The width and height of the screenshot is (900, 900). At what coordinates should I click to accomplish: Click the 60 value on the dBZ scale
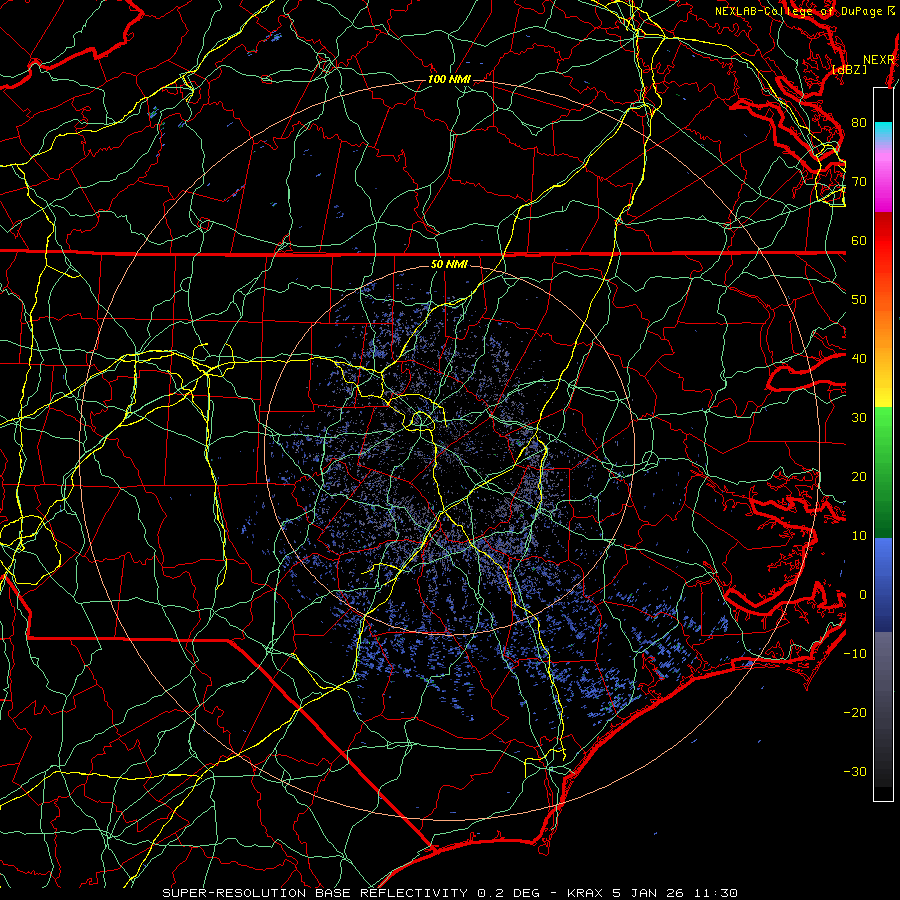[859, 240]
